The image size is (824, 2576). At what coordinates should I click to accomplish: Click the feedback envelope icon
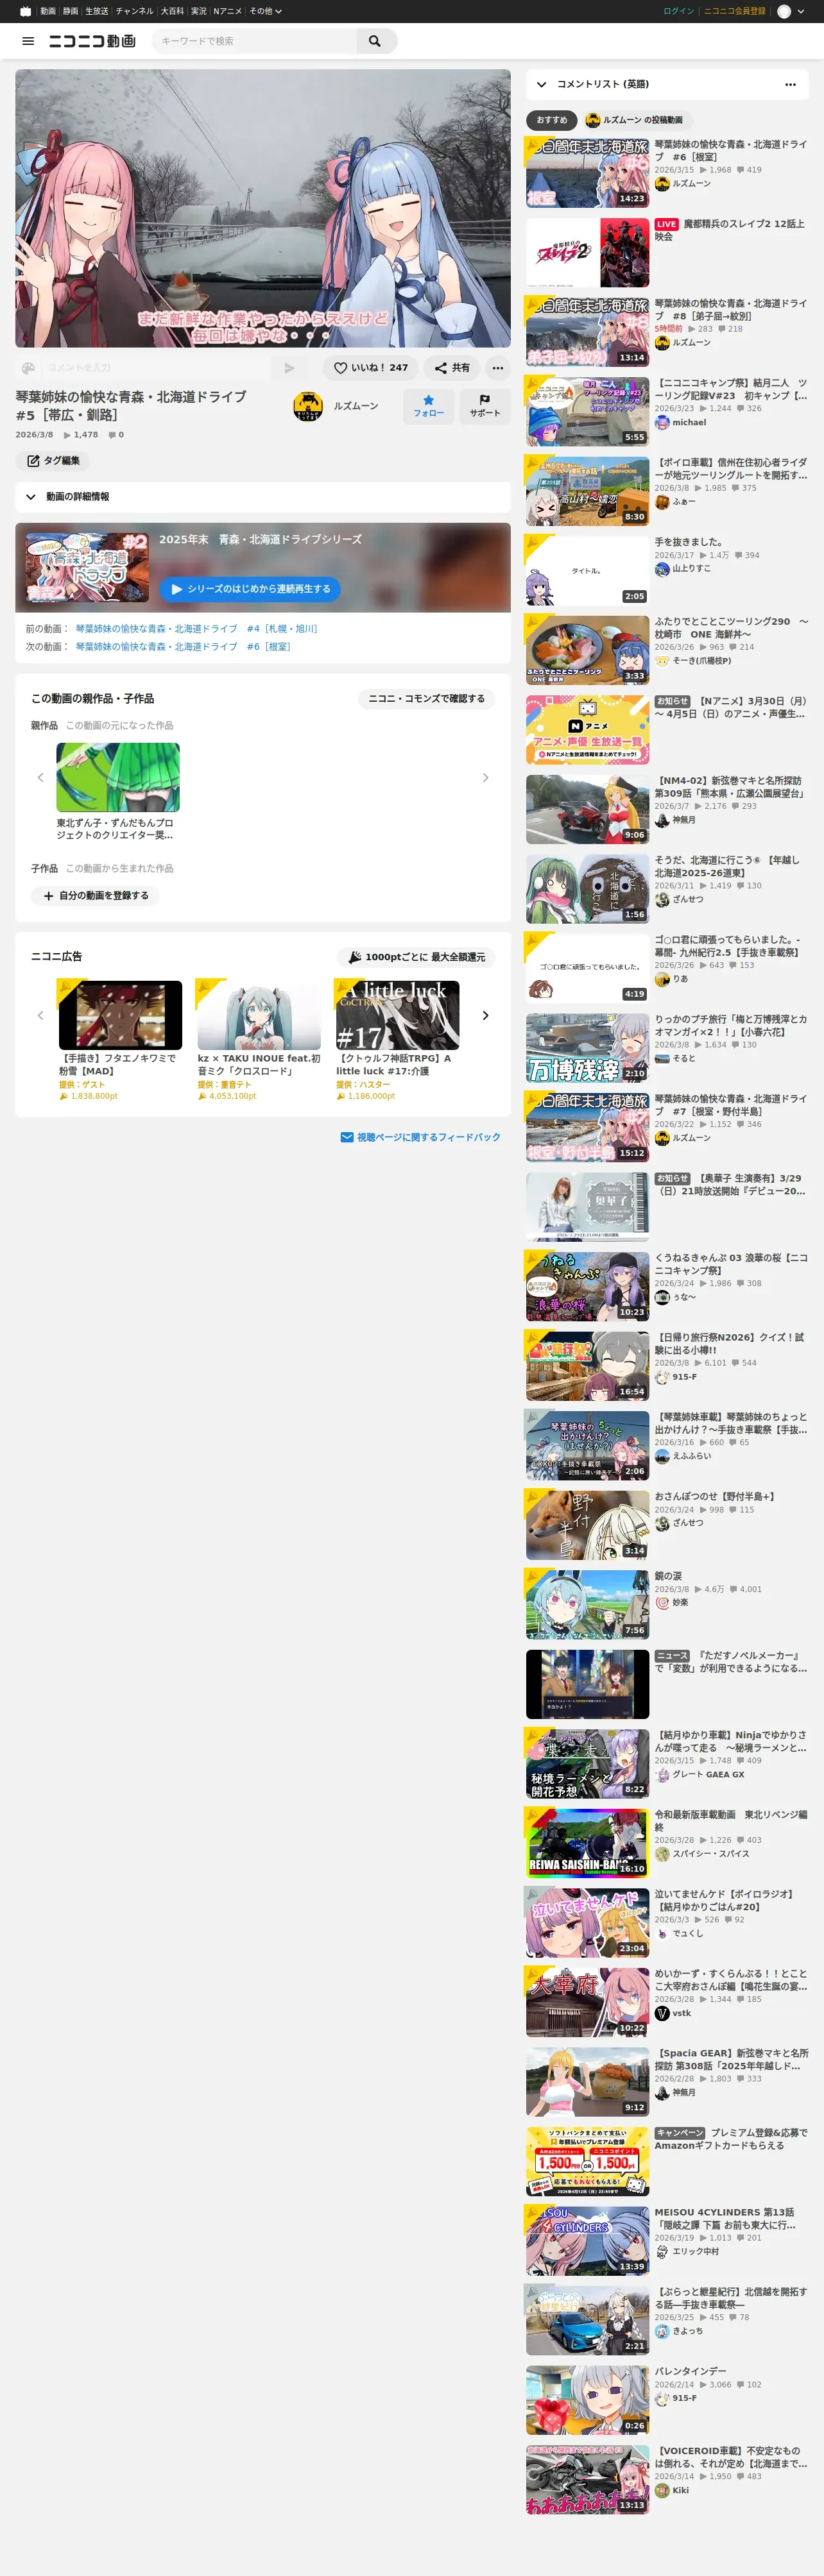pyautogui.click(x=347, y=1137)
